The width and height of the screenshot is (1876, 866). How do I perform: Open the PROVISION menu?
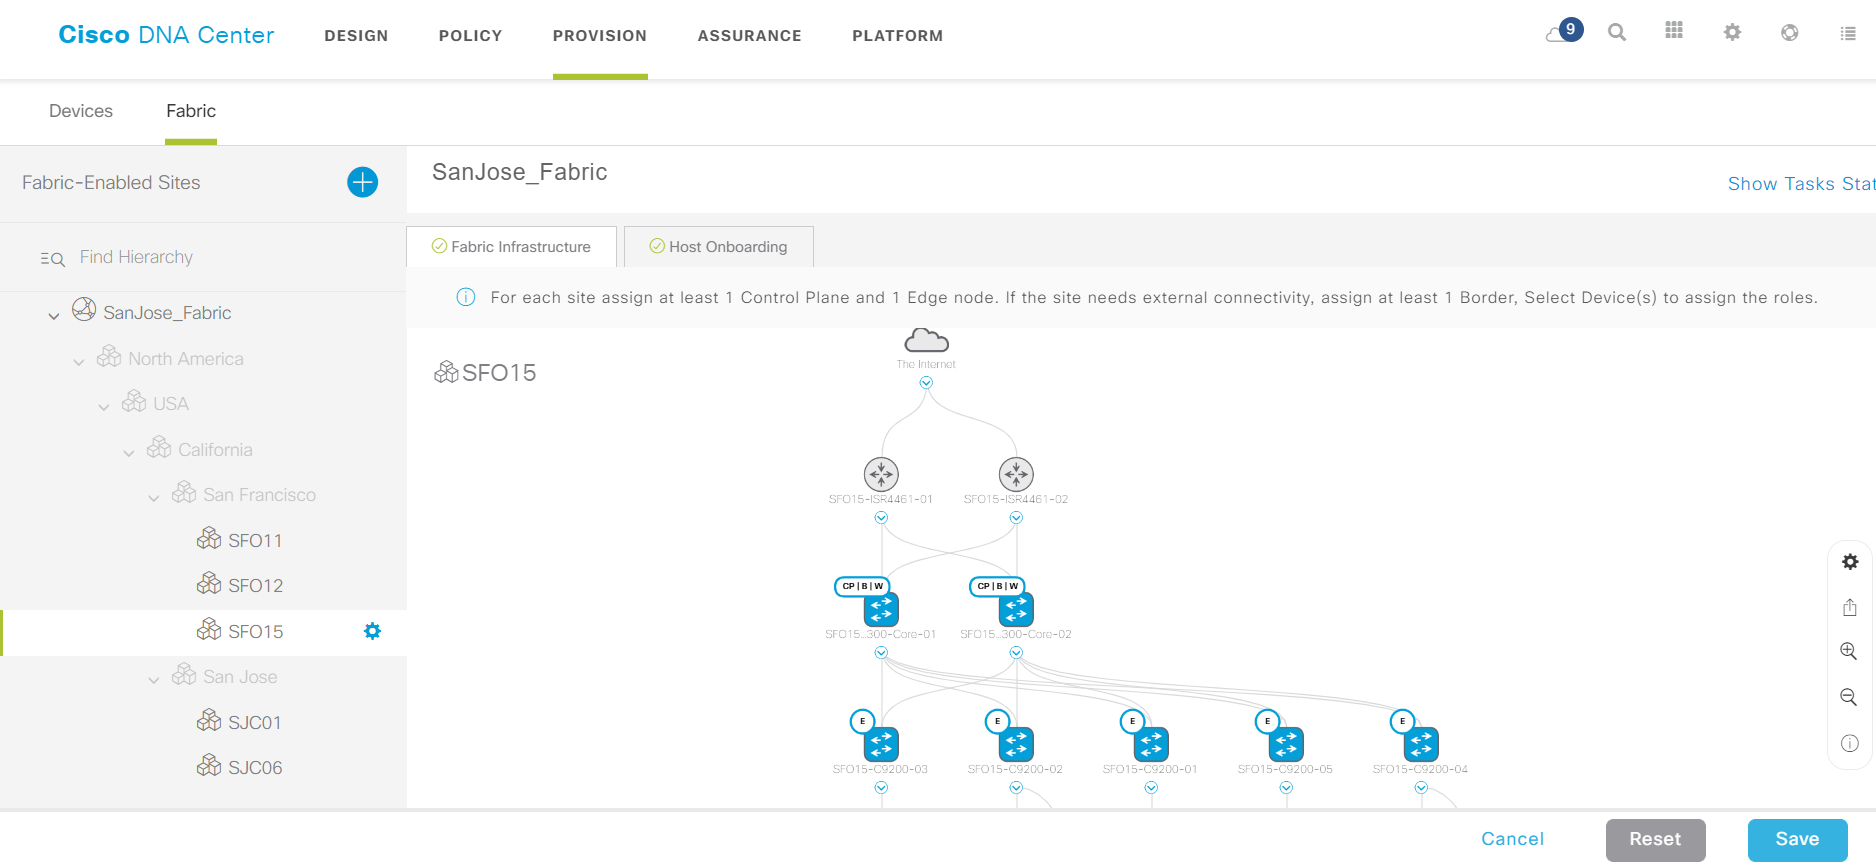pyautogui.click(x=600, y=36)
